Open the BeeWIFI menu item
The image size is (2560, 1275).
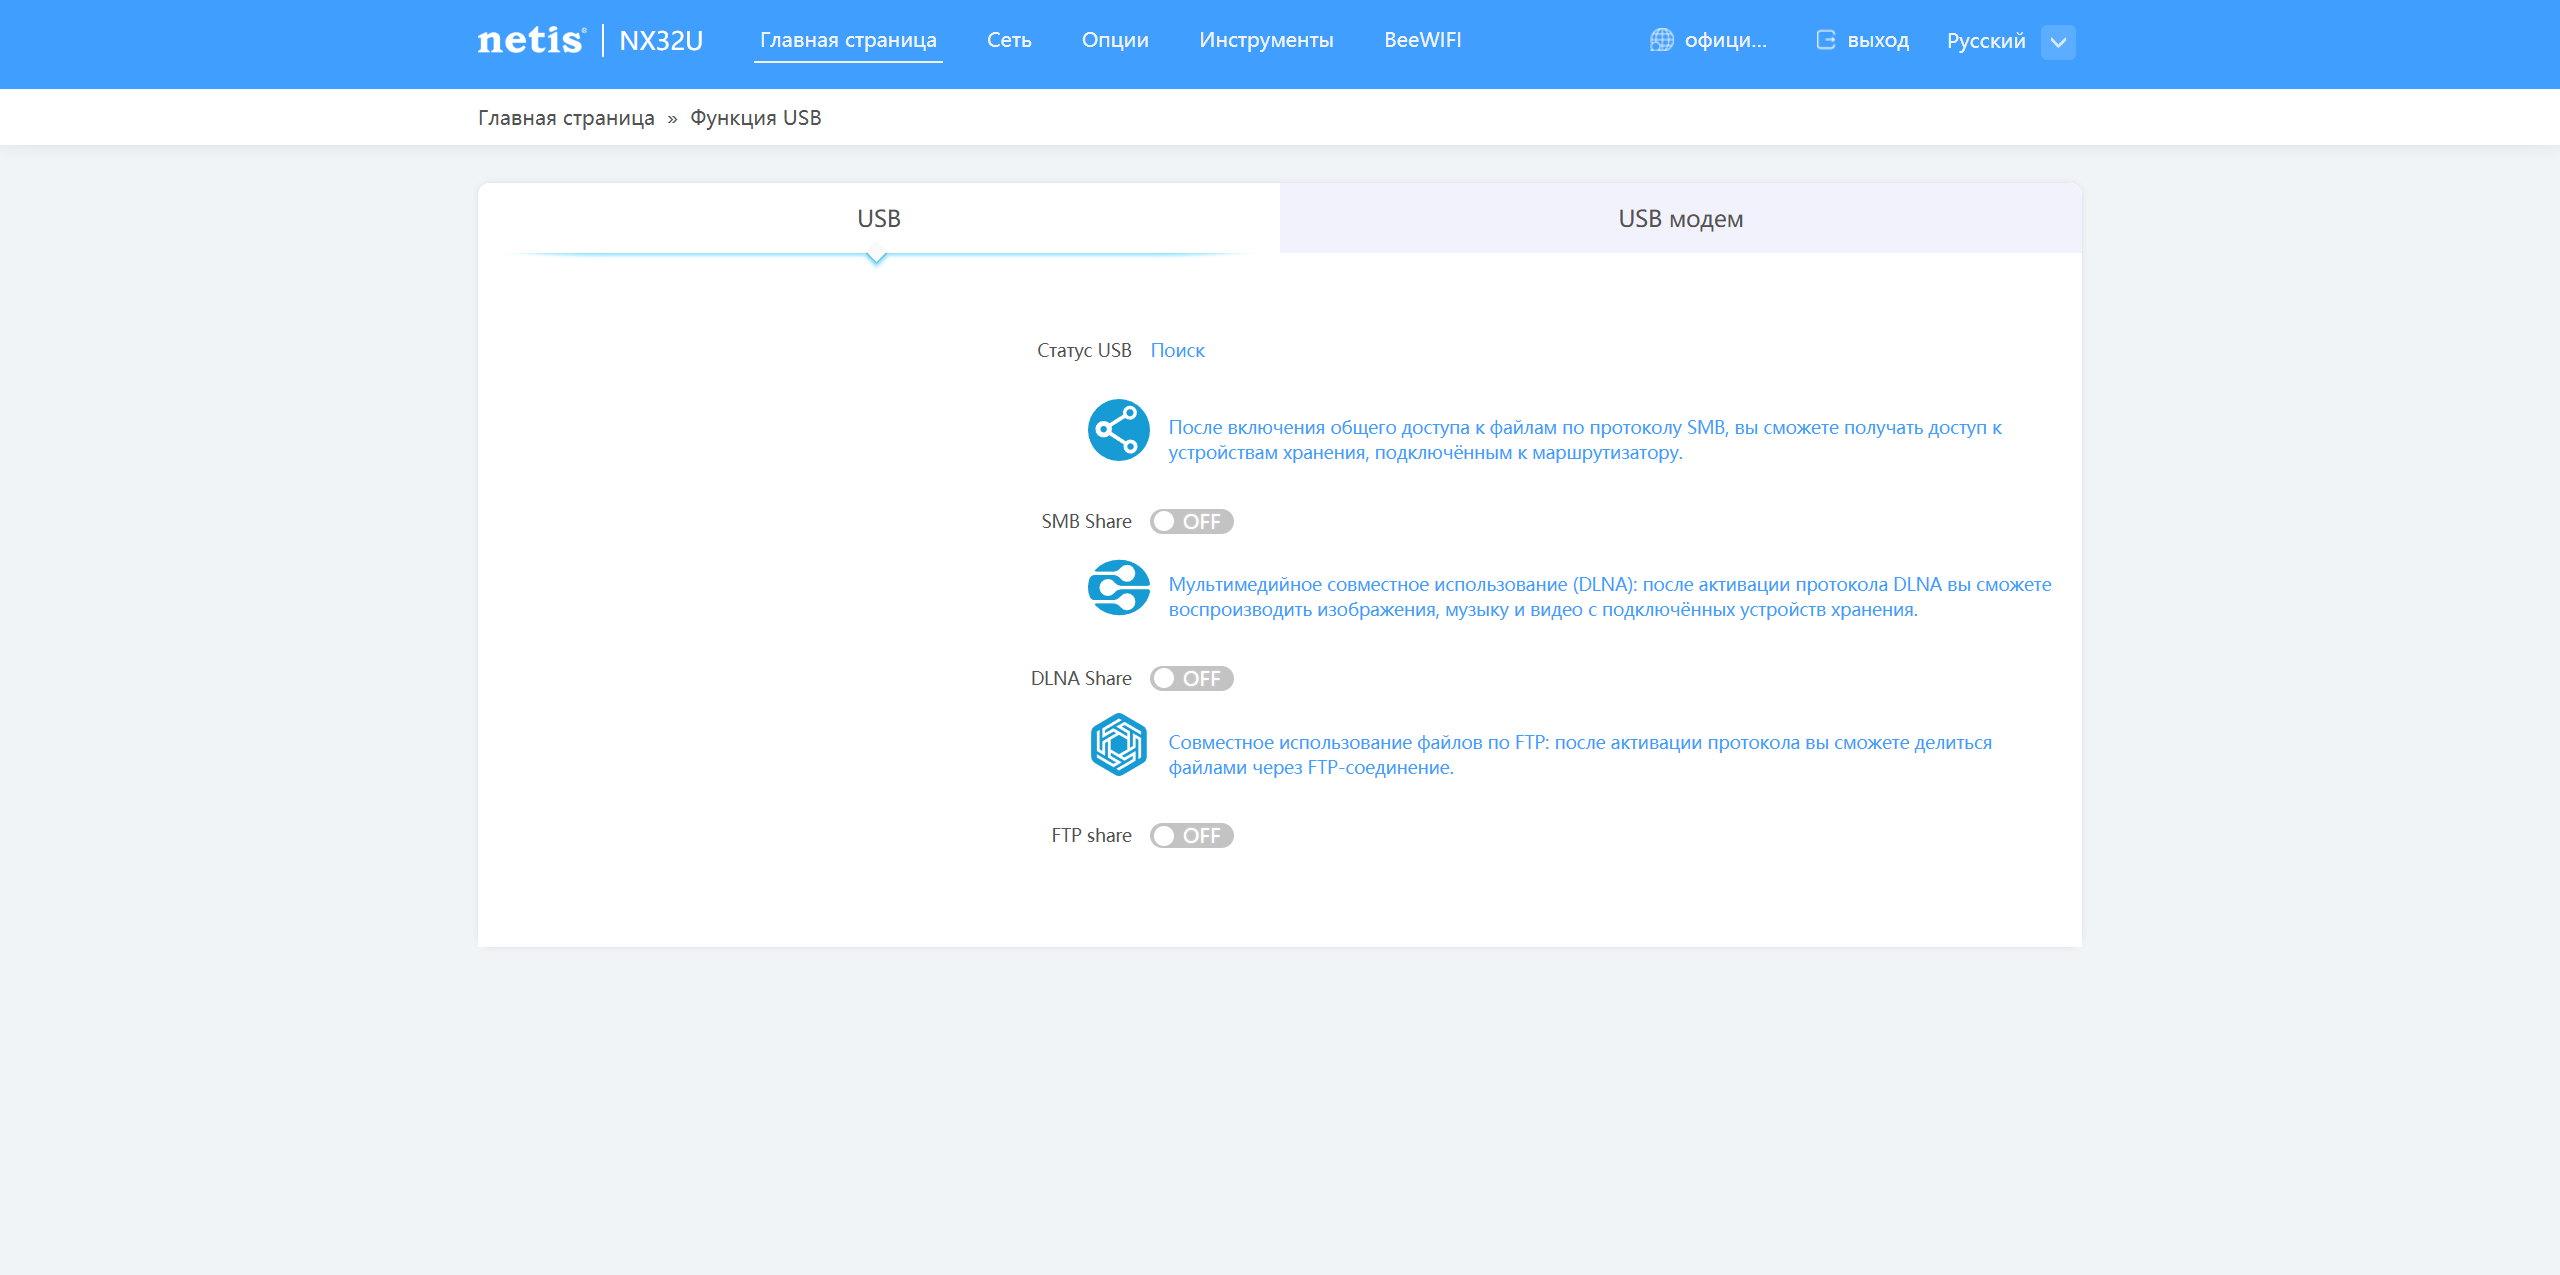tap(1422, 40)
